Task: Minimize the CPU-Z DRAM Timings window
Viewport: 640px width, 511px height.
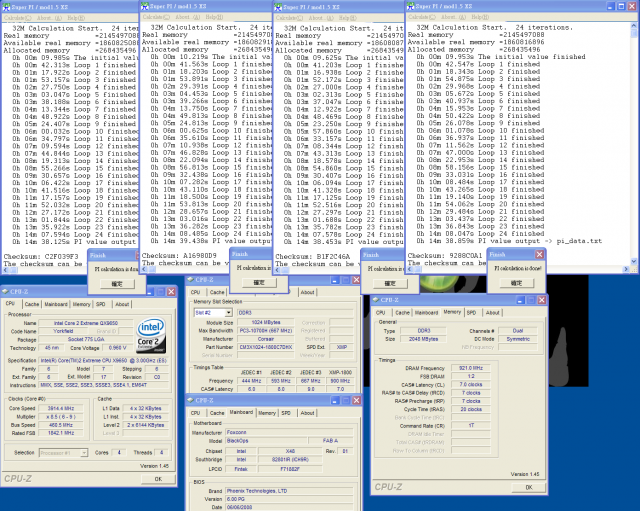Action: pyautogui.click(x=520, y=300)
